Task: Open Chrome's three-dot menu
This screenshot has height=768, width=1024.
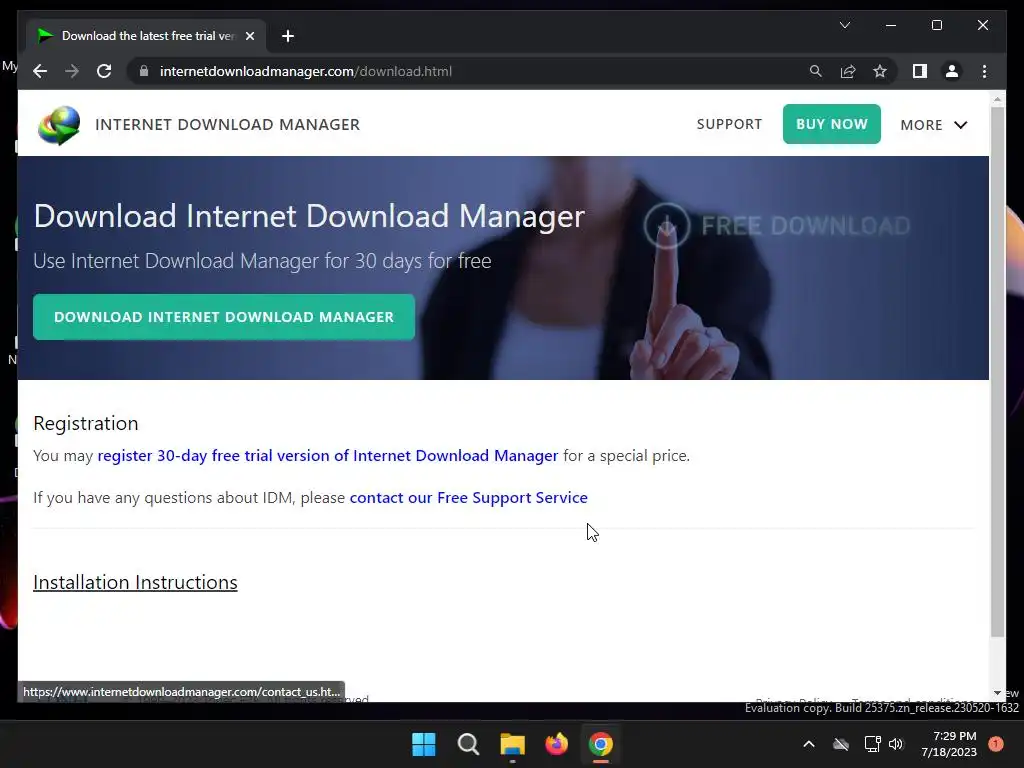Action: click(x=984, y=71)
